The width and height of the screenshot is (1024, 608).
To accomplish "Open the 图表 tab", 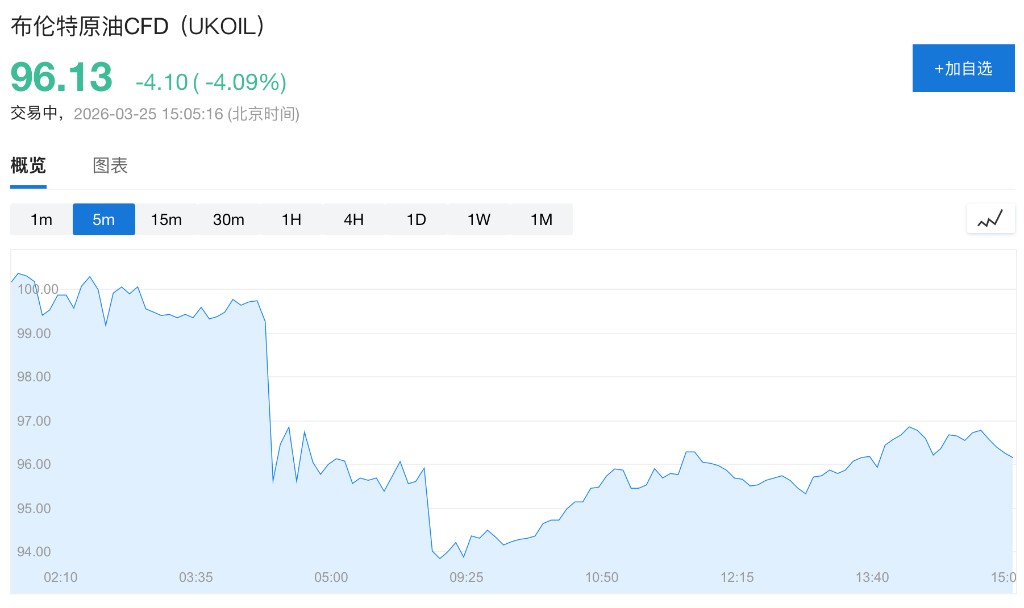I will 110,166.
